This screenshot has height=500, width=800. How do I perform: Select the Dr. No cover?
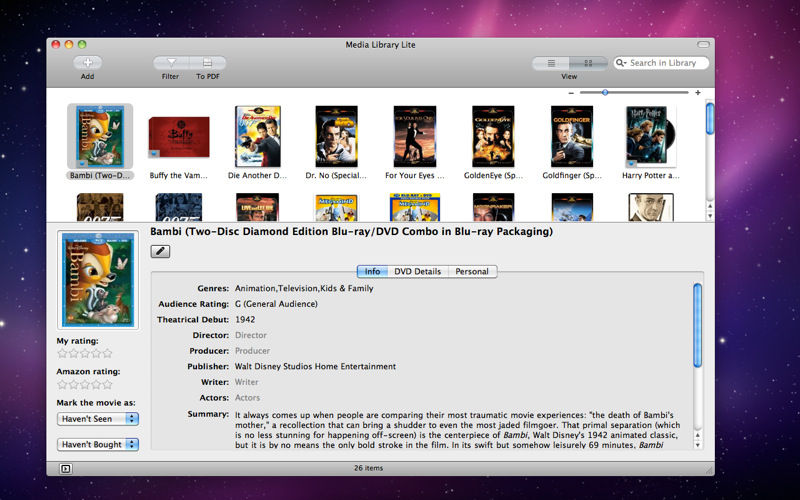pos(336,136)
